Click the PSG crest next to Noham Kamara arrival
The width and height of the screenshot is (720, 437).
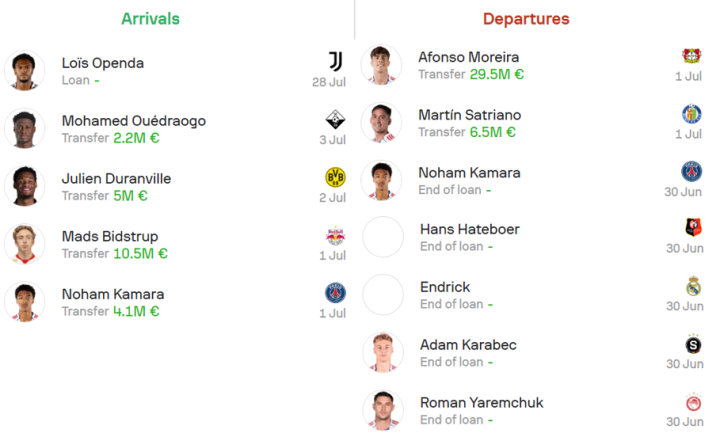pyautogui.click(x=336, y=293)
